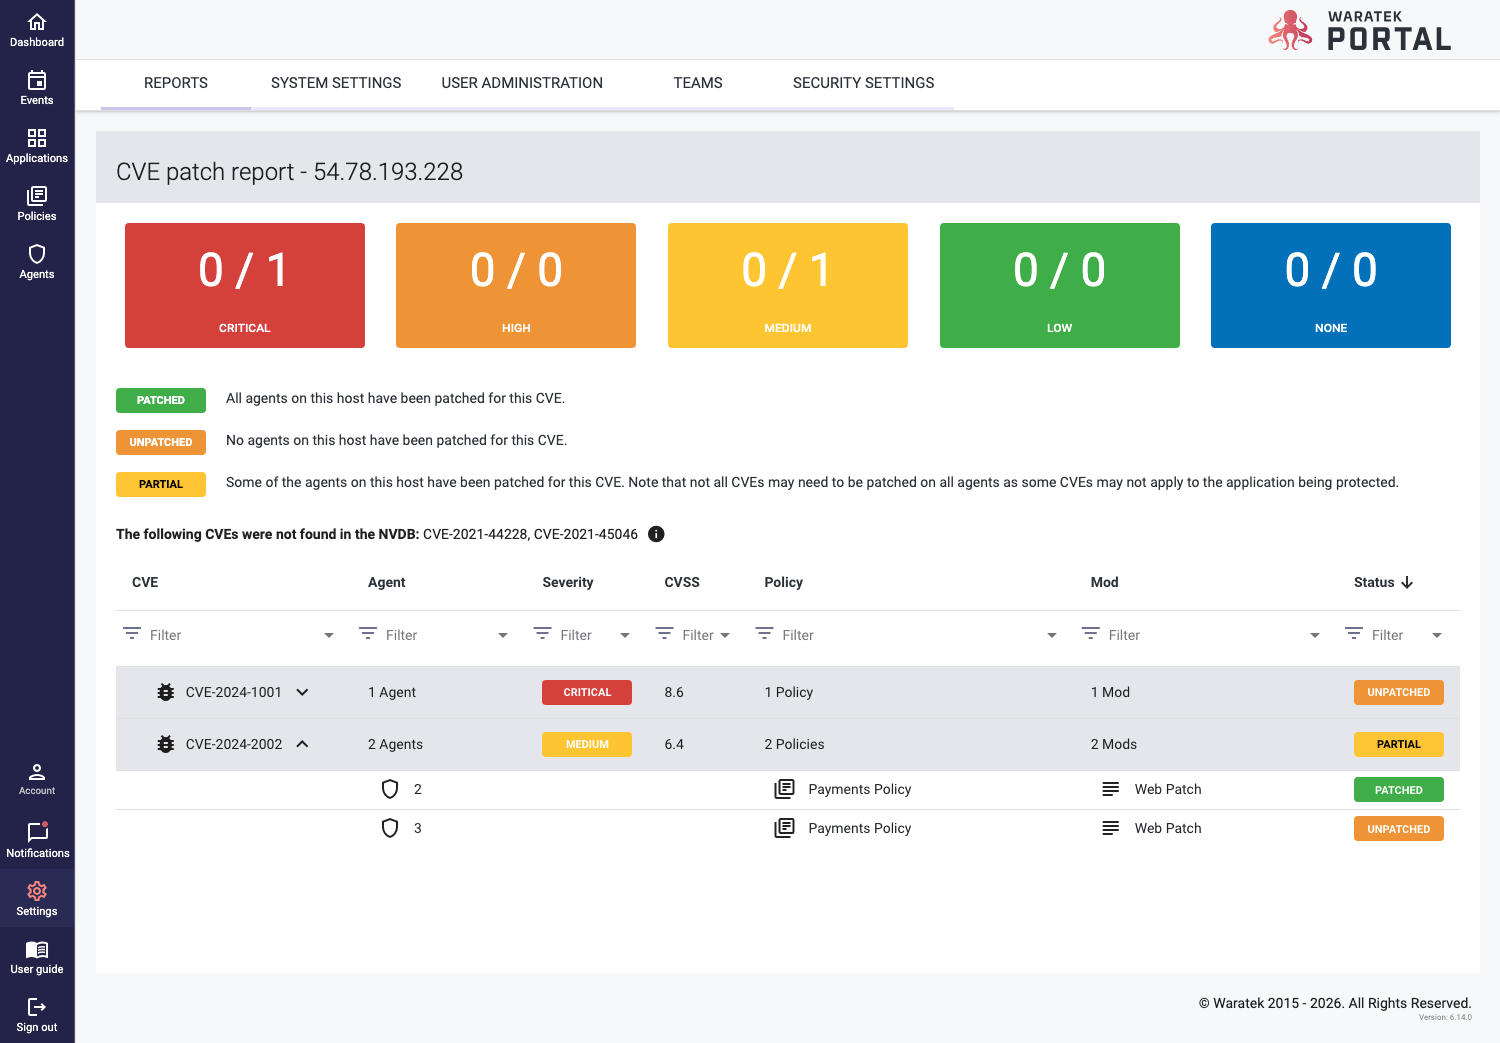Click 'Web Patch' in agent 3 row

click(x=1168, y=828)
